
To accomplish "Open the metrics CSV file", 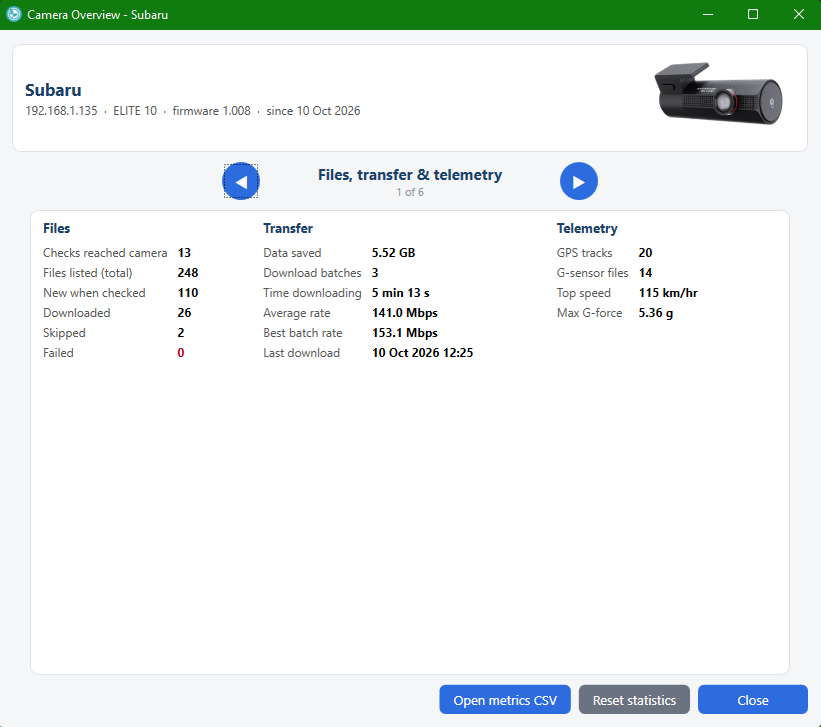I will point(505,700).
